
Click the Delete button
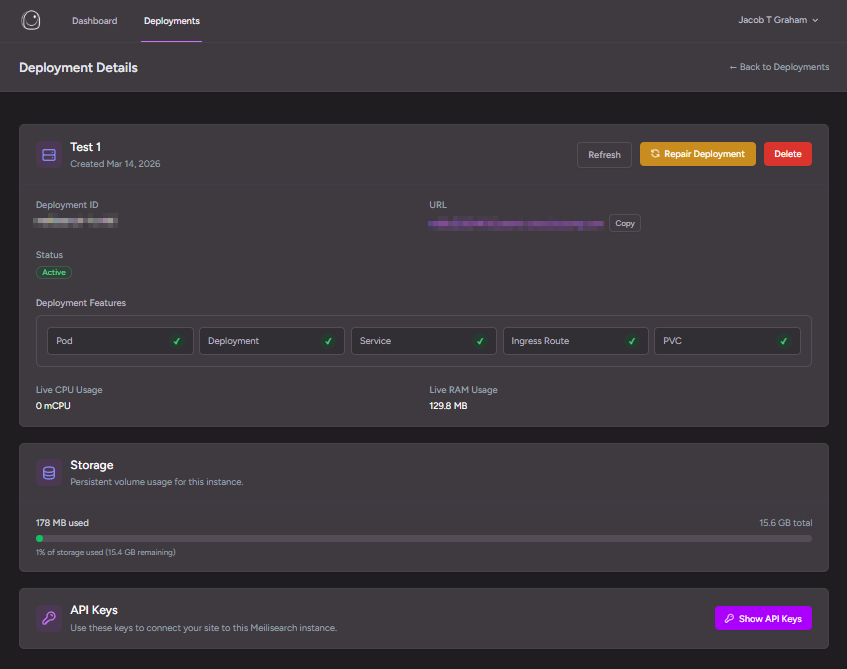point(787,154)
